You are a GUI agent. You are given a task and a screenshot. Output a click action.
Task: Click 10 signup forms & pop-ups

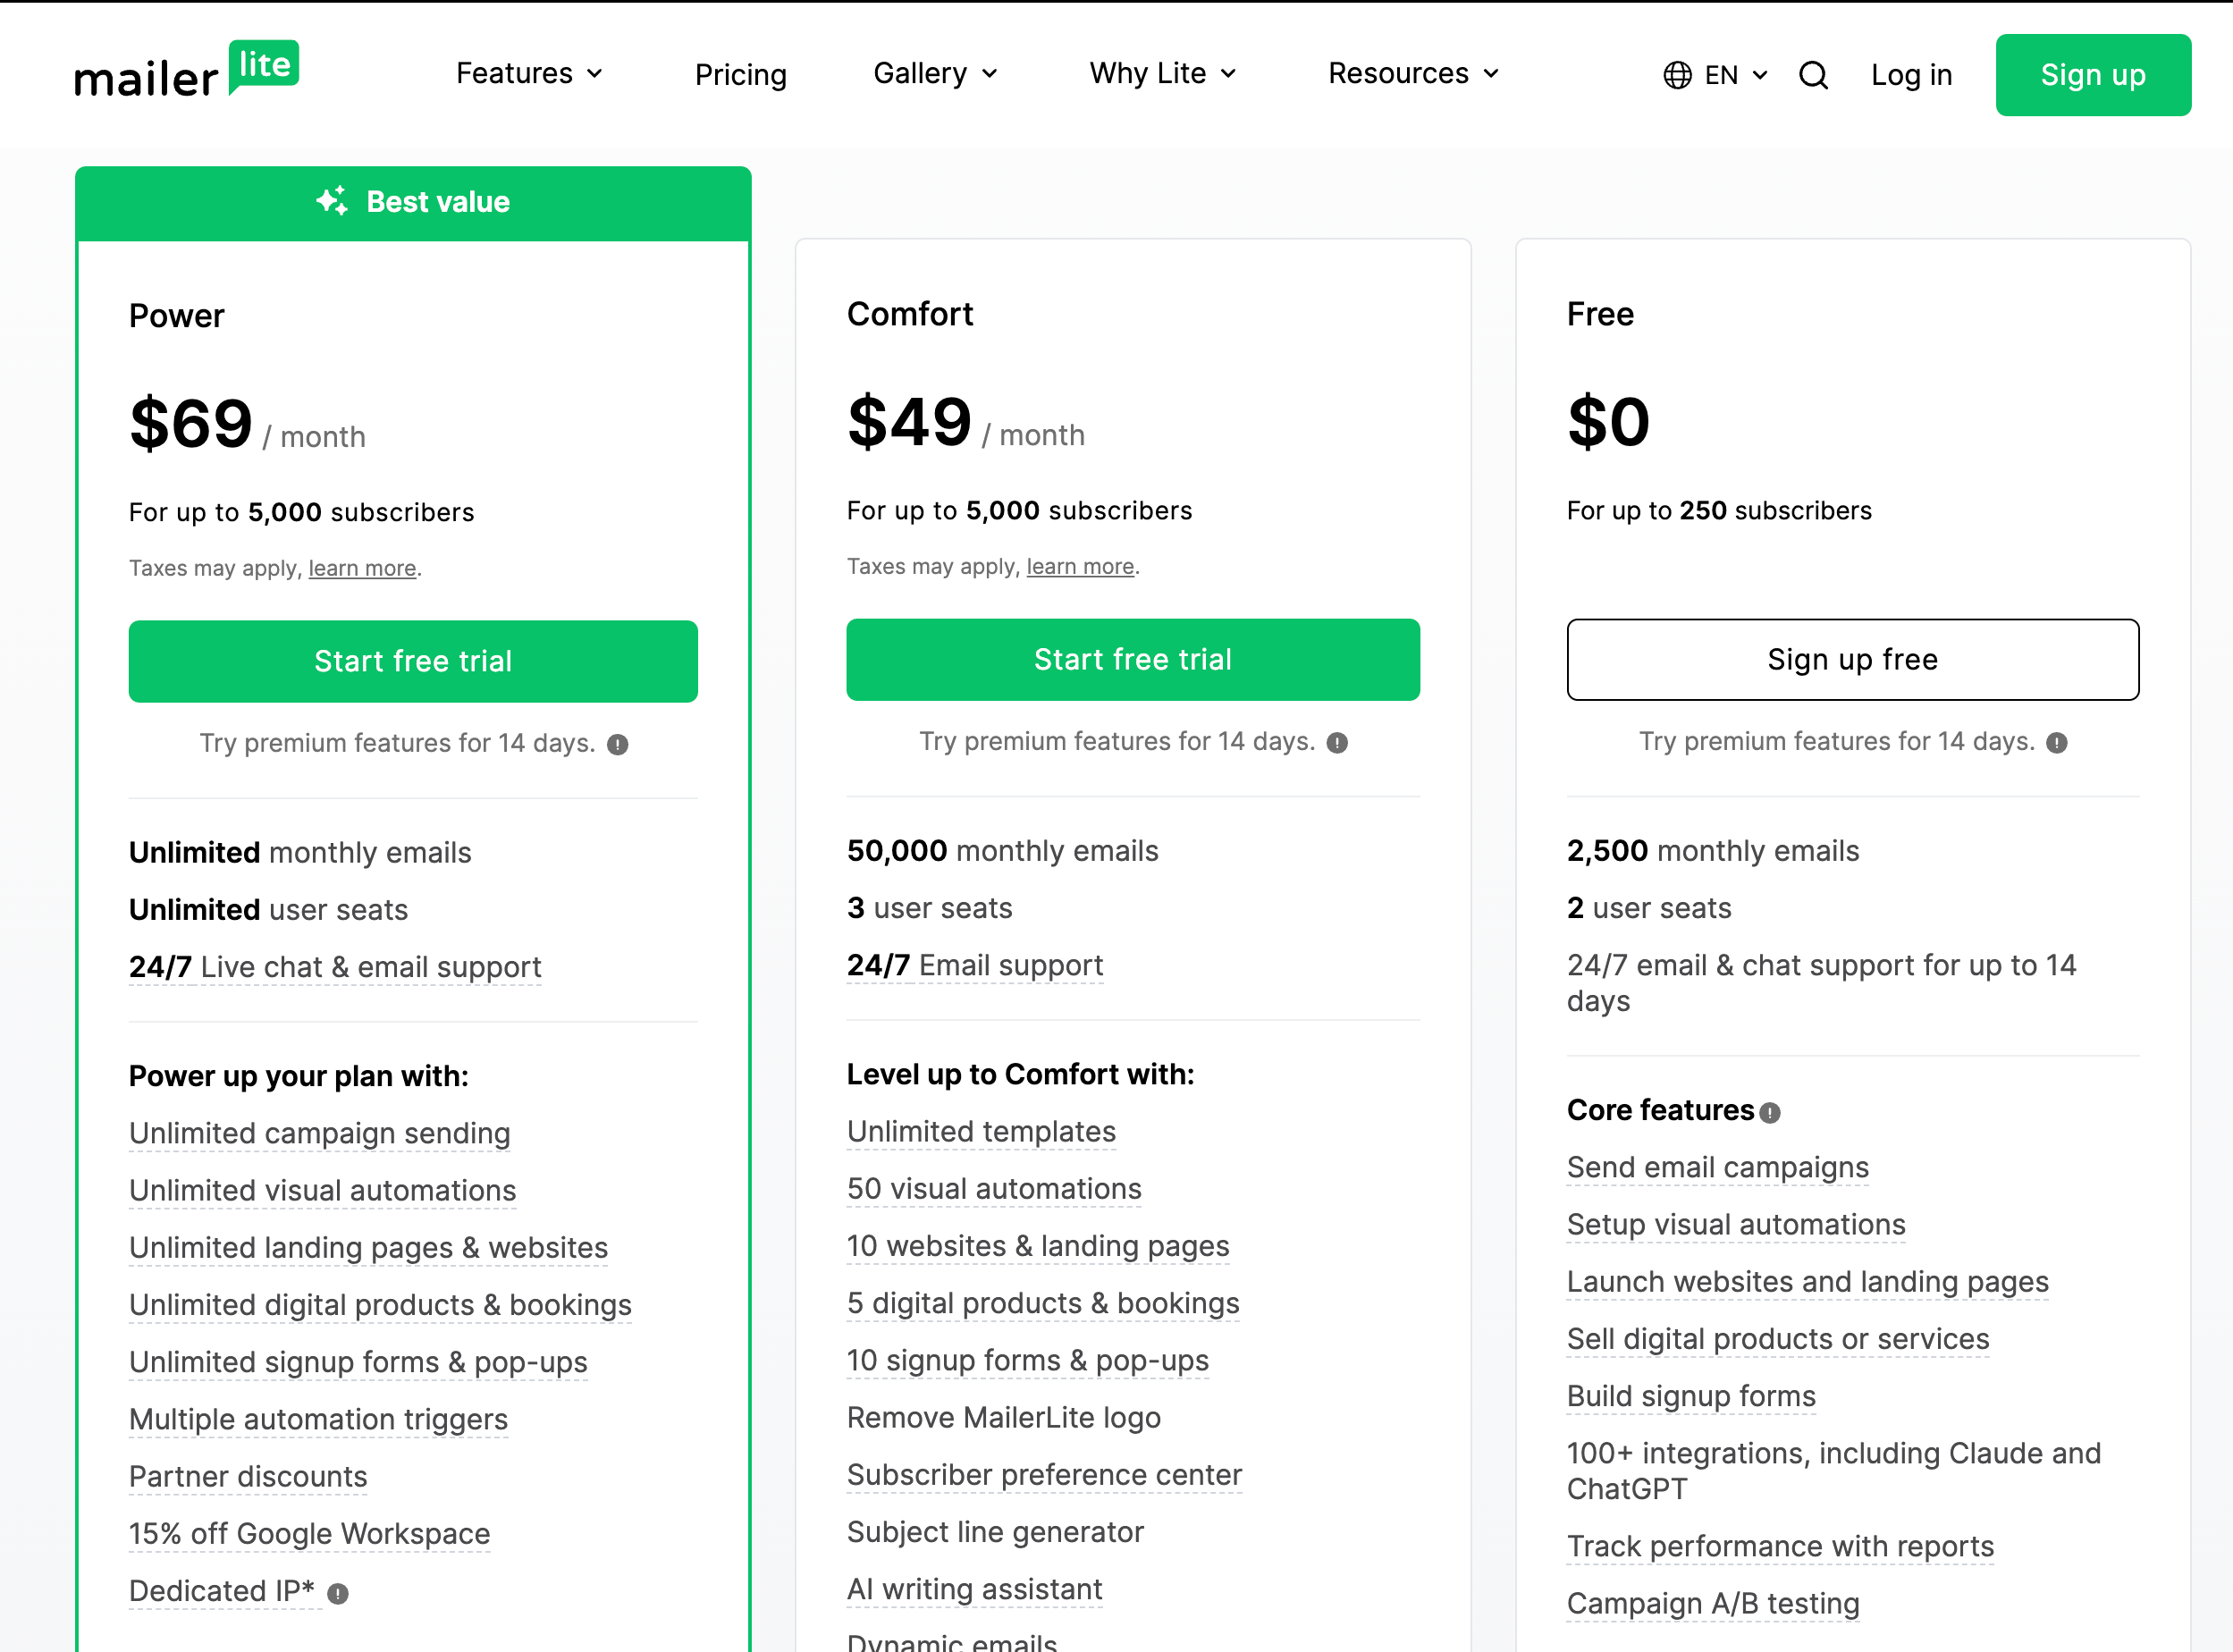(1028, 1360)
